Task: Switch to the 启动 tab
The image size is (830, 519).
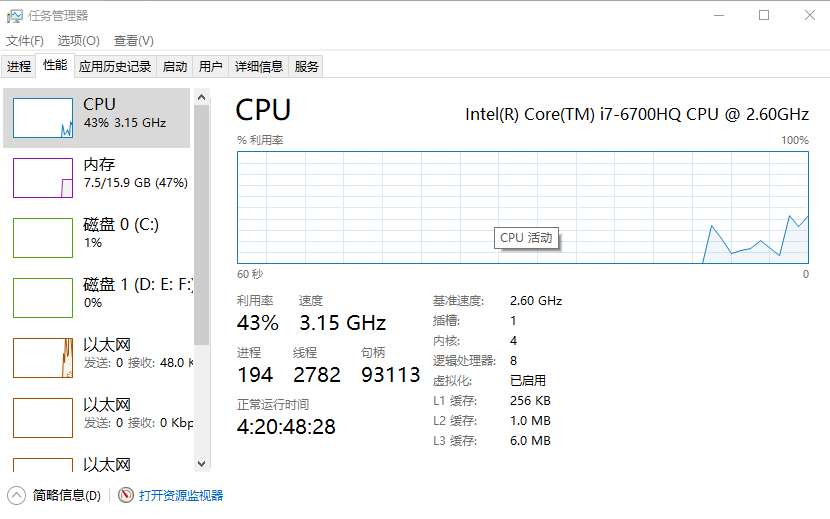Action: tap(175, 67)
